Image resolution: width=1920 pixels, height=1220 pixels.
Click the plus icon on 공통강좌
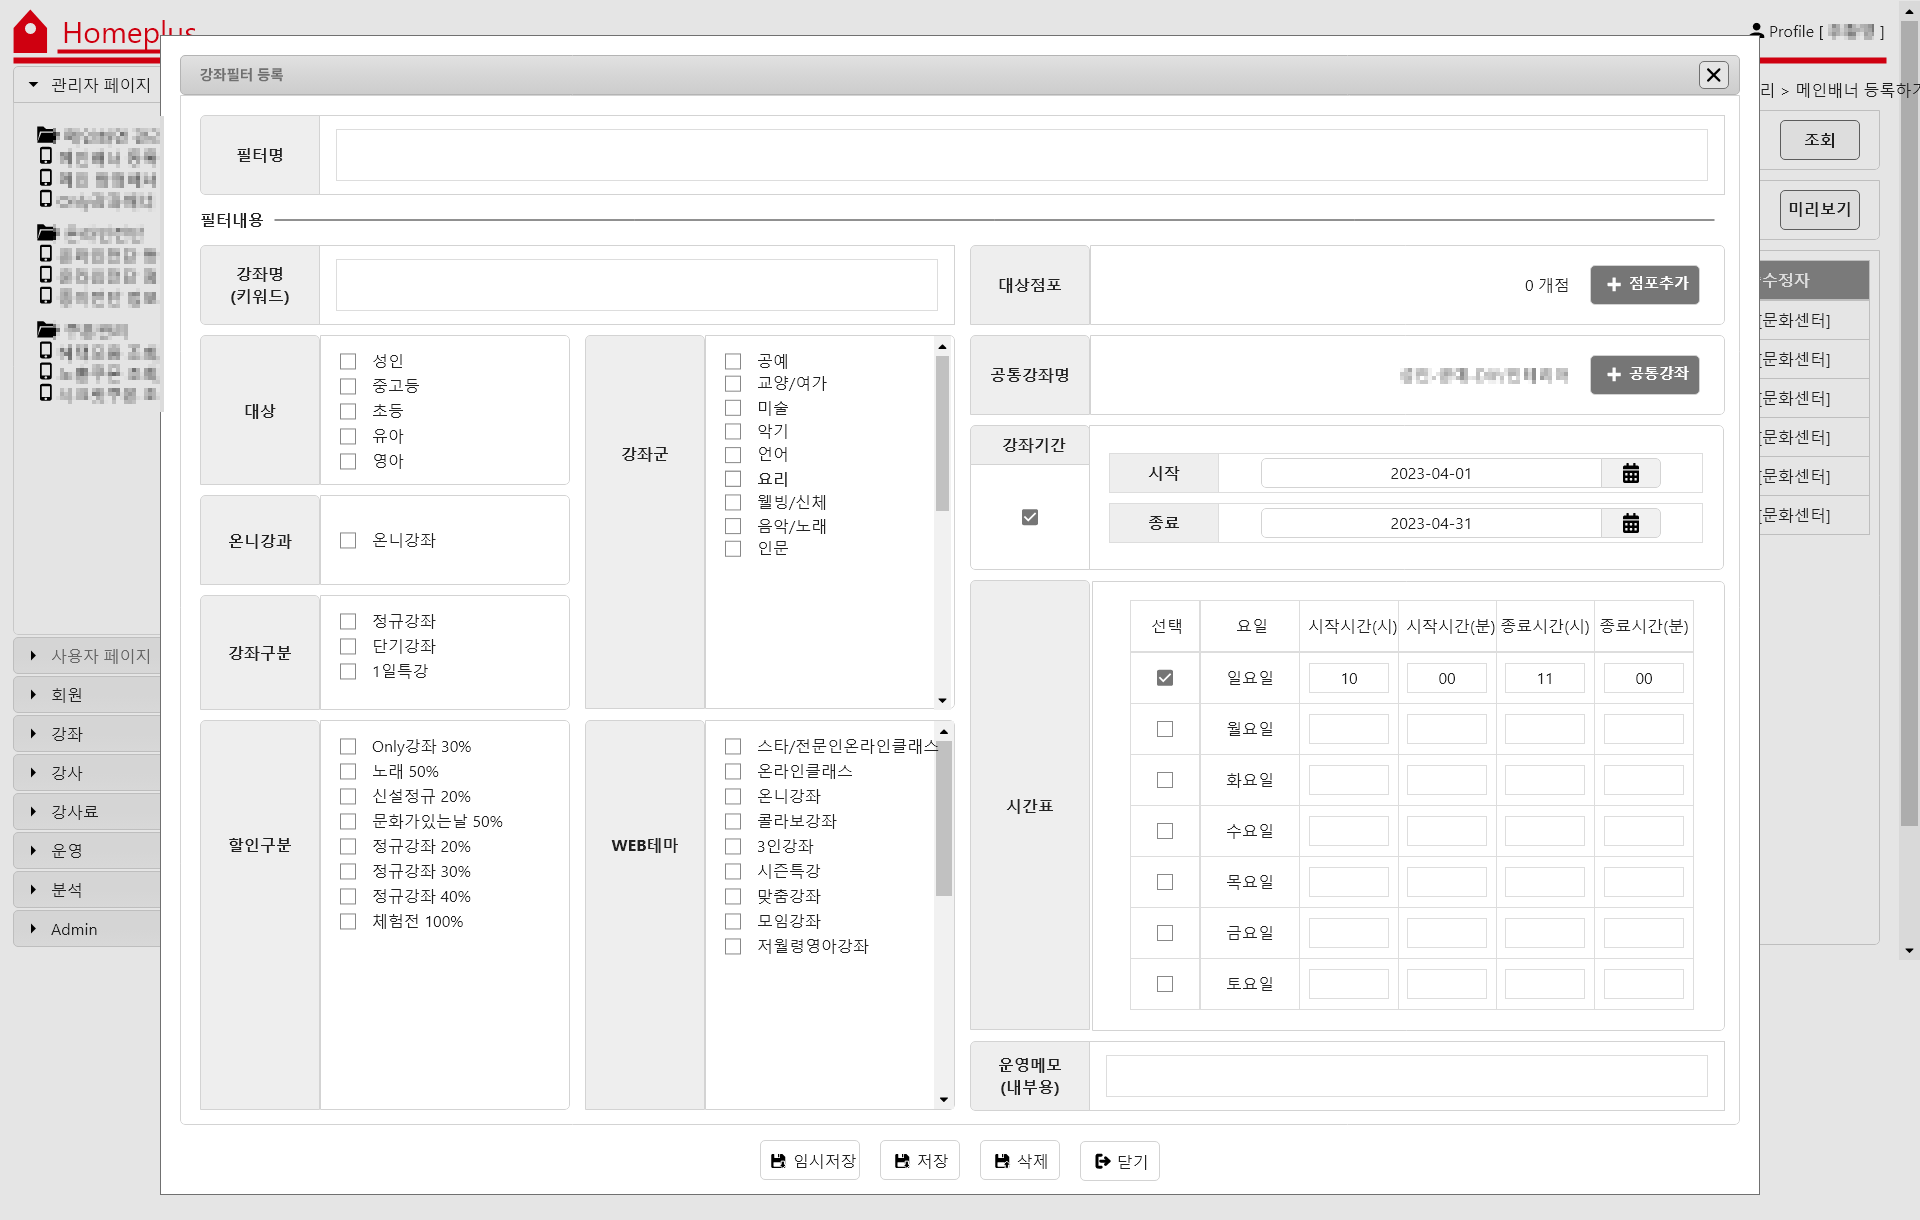[x=1613, y=374]
